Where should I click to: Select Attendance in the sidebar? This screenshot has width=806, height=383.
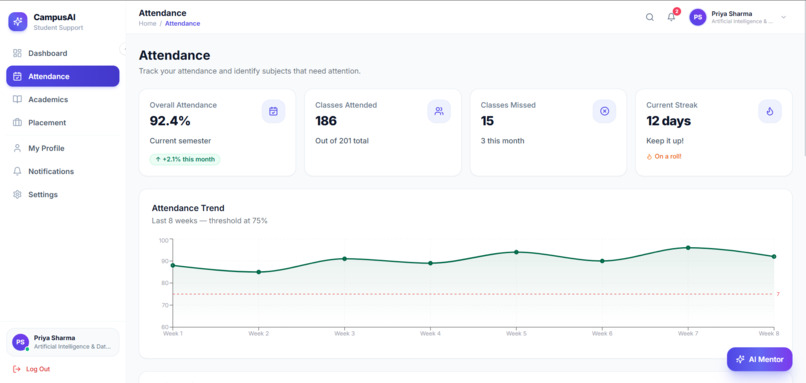(x=63, y=76)
